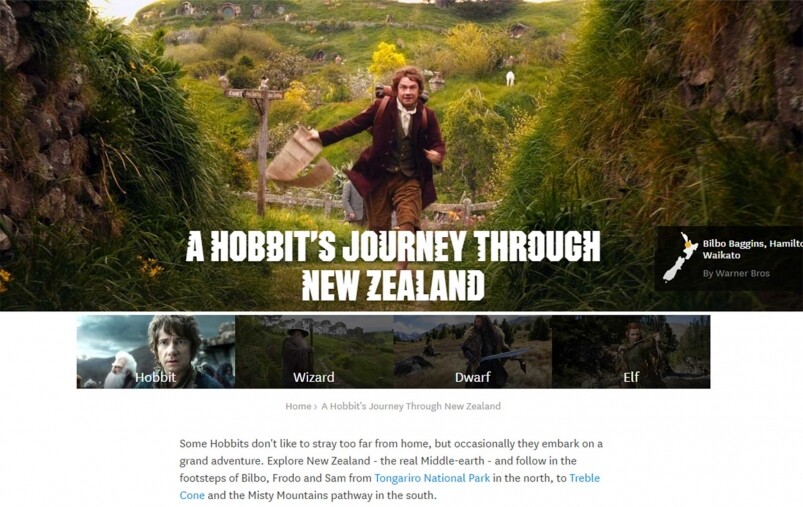This screenshot has width=803, height=507.
Task: Select the Dwarf character tab
Action: coord(472,352)
